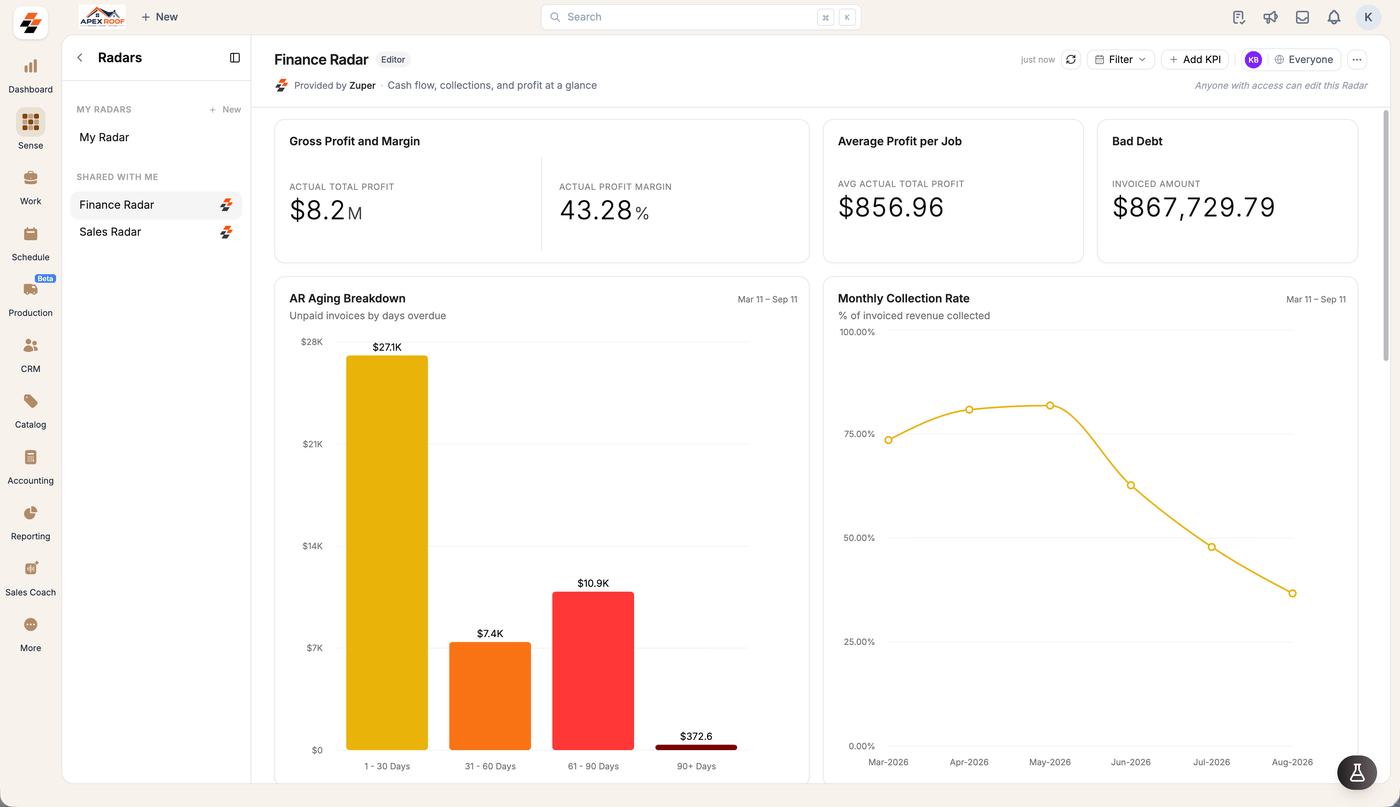Click the red 61 - 90 Days bar
1400x807 pixels.
pos(593,671)
